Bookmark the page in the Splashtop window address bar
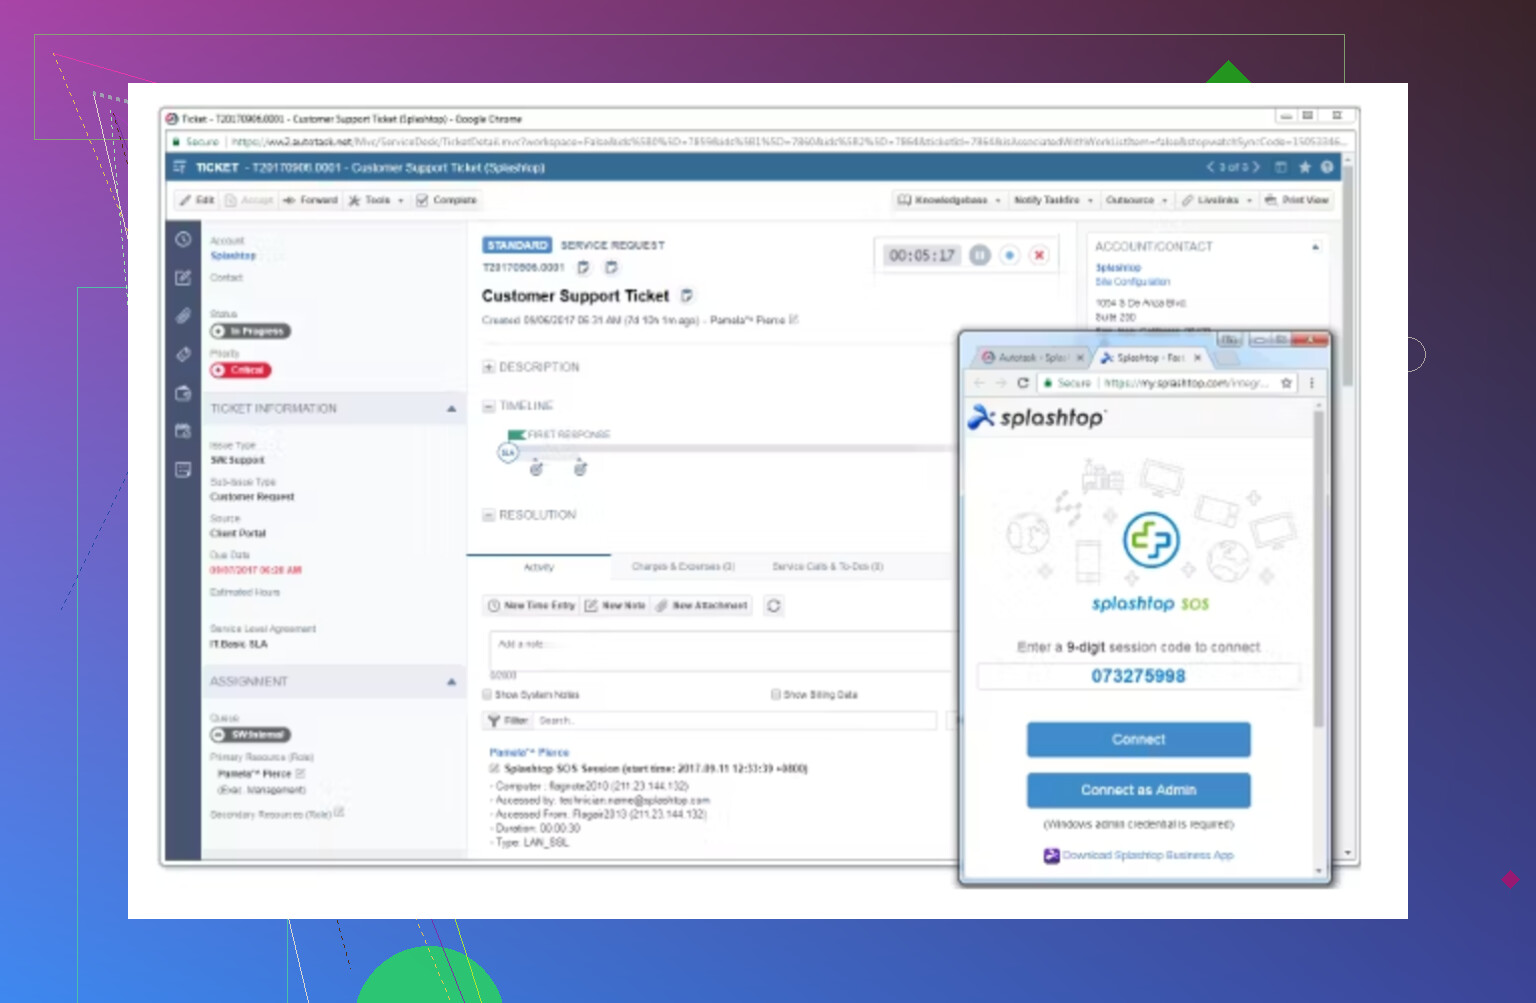Image resolution: width=1536 pixels, height=1003 pixels. coord(1287,383)
